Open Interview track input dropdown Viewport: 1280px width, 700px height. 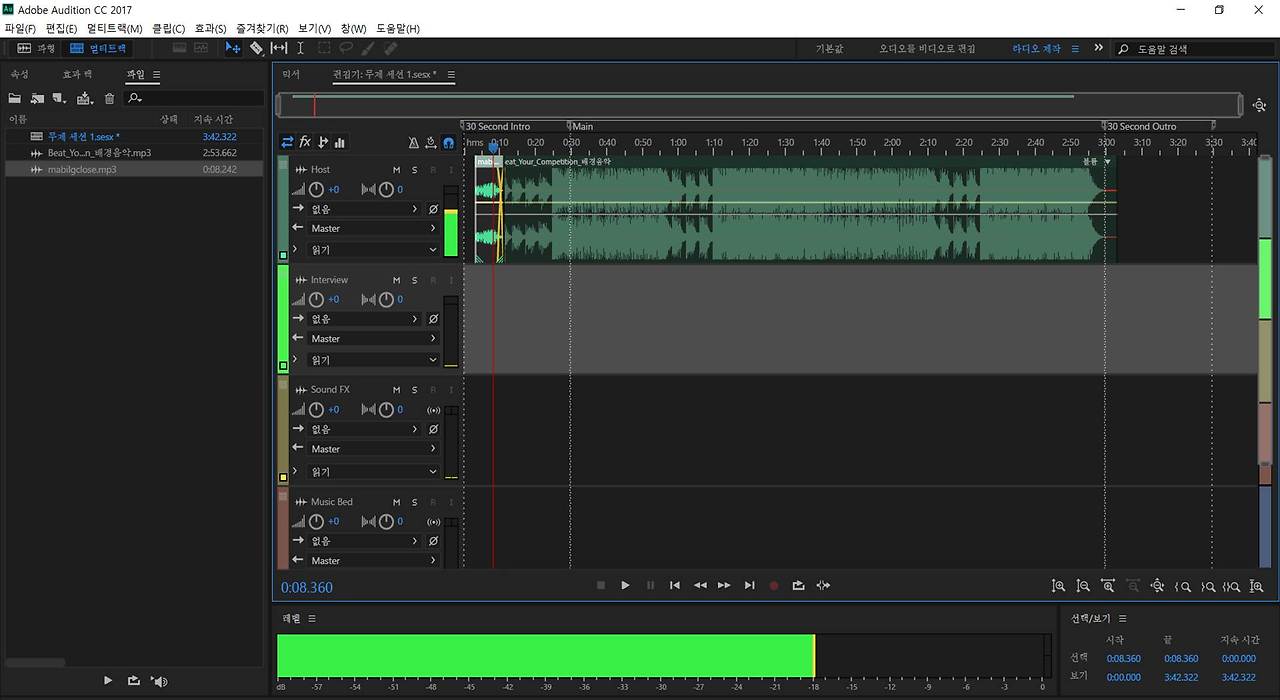click(365, 319)
